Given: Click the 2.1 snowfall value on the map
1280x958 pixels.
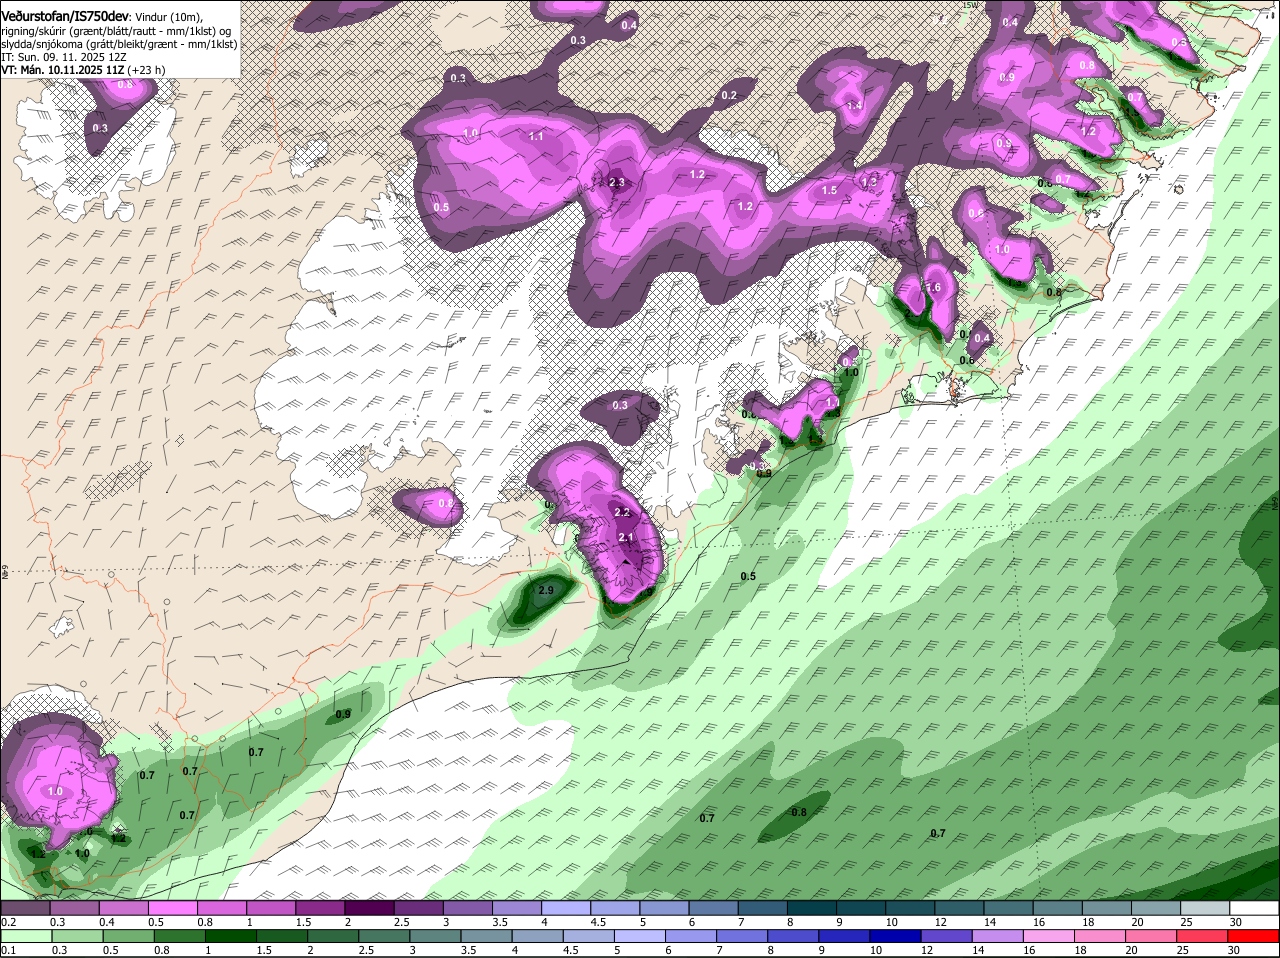Looking at the screenshot, I should (626, 538).
